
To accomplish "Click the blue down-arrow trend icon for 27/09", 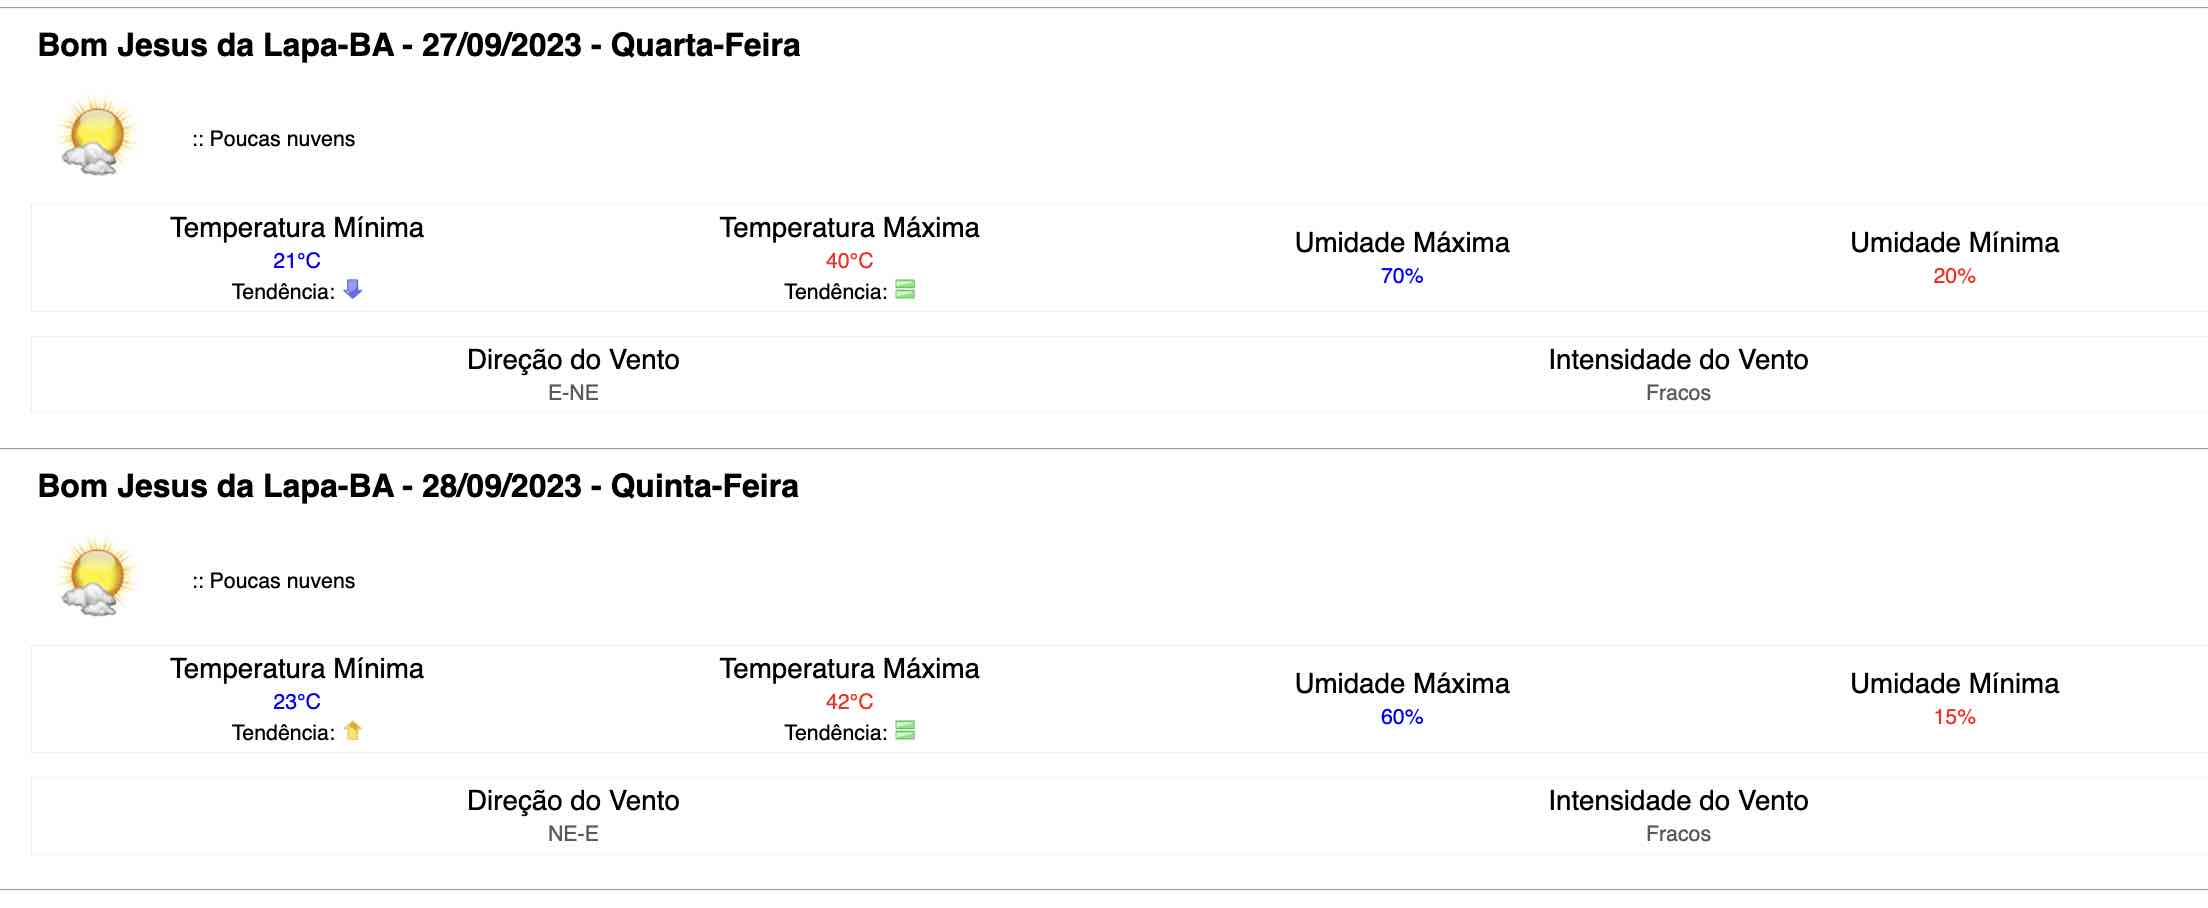I will point(352,290).
